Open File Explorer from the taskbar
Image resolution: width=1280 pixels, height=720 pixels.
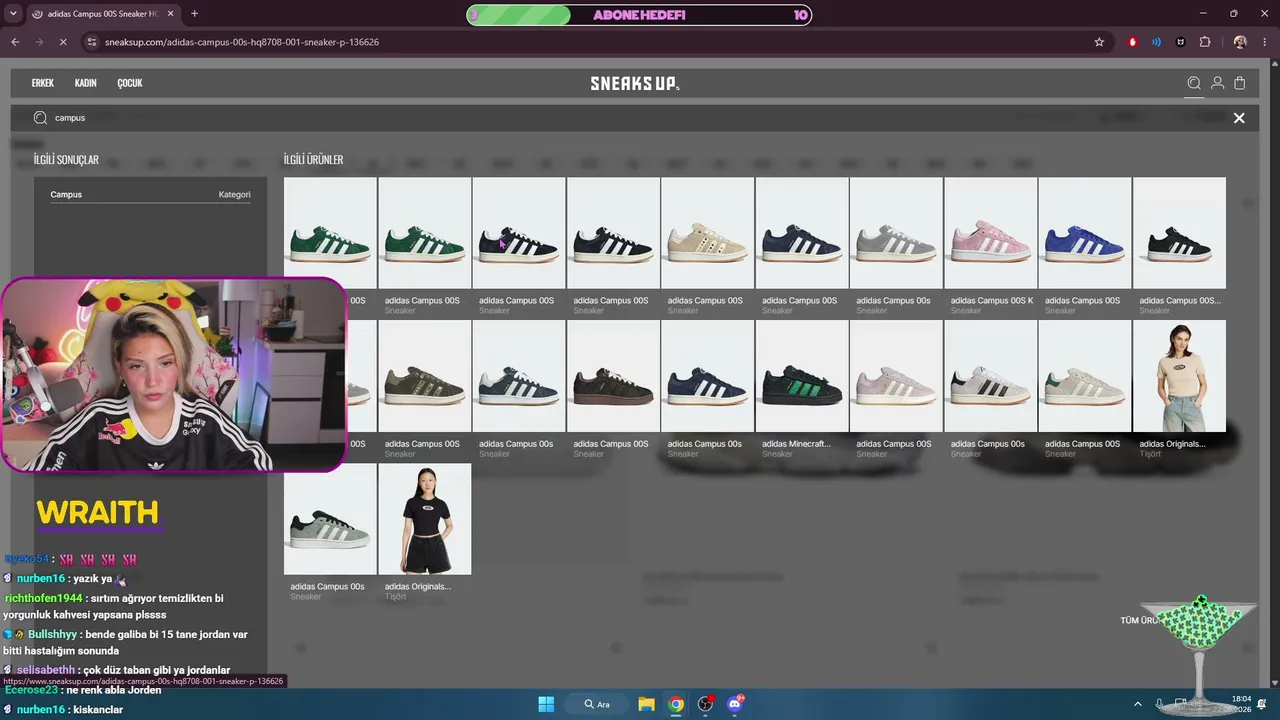[x=646, y=704]
